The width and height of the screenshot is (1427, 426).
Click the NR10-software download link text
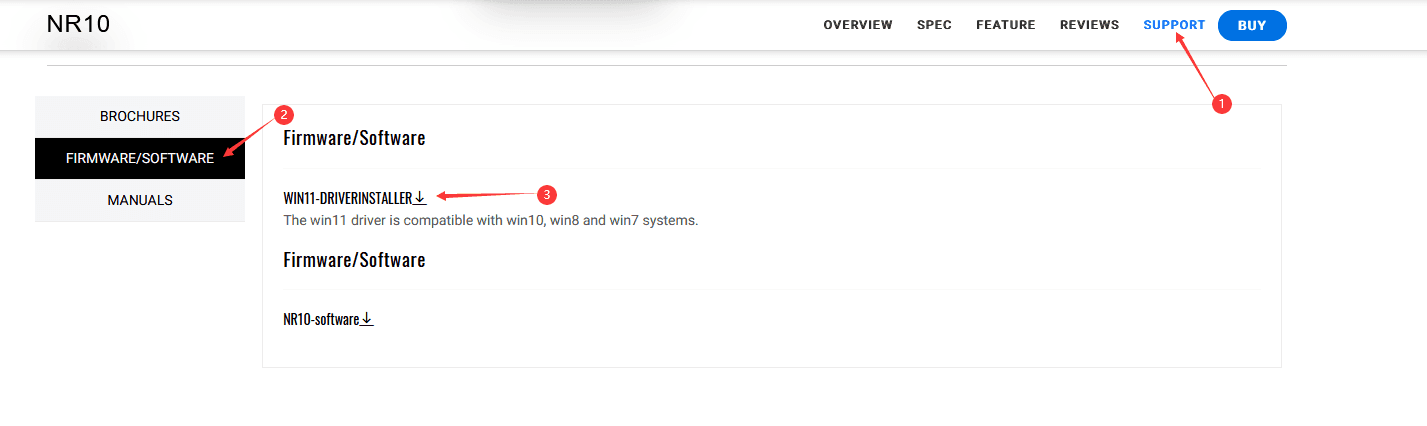pos(321,320)
